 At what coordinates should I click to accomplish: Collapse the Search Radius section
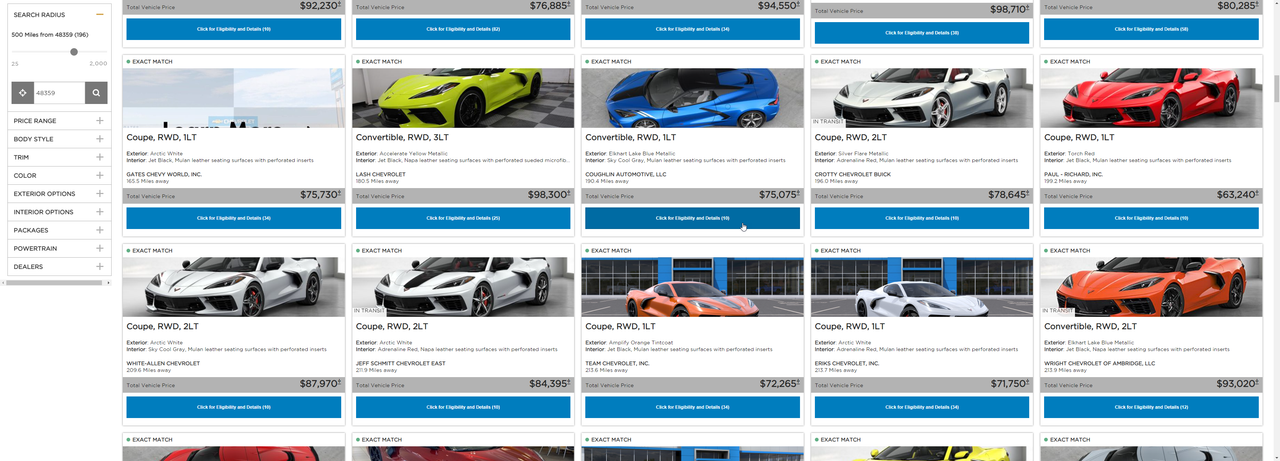[x=100, y=15]
